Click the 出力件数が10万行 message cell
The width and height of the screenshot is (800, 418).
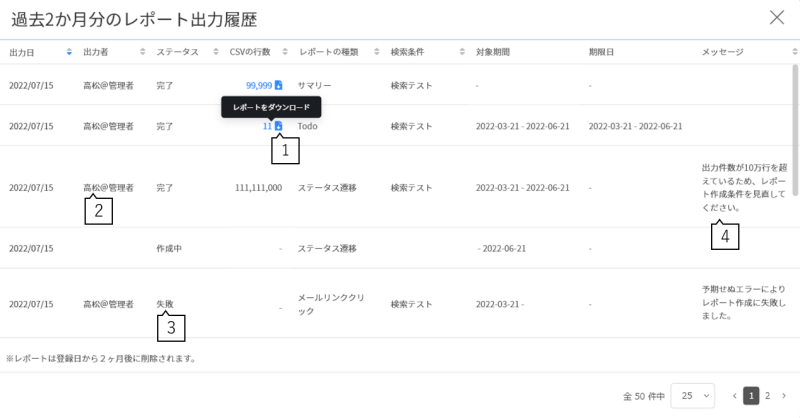pyautogui.click(x=744, y=187)
